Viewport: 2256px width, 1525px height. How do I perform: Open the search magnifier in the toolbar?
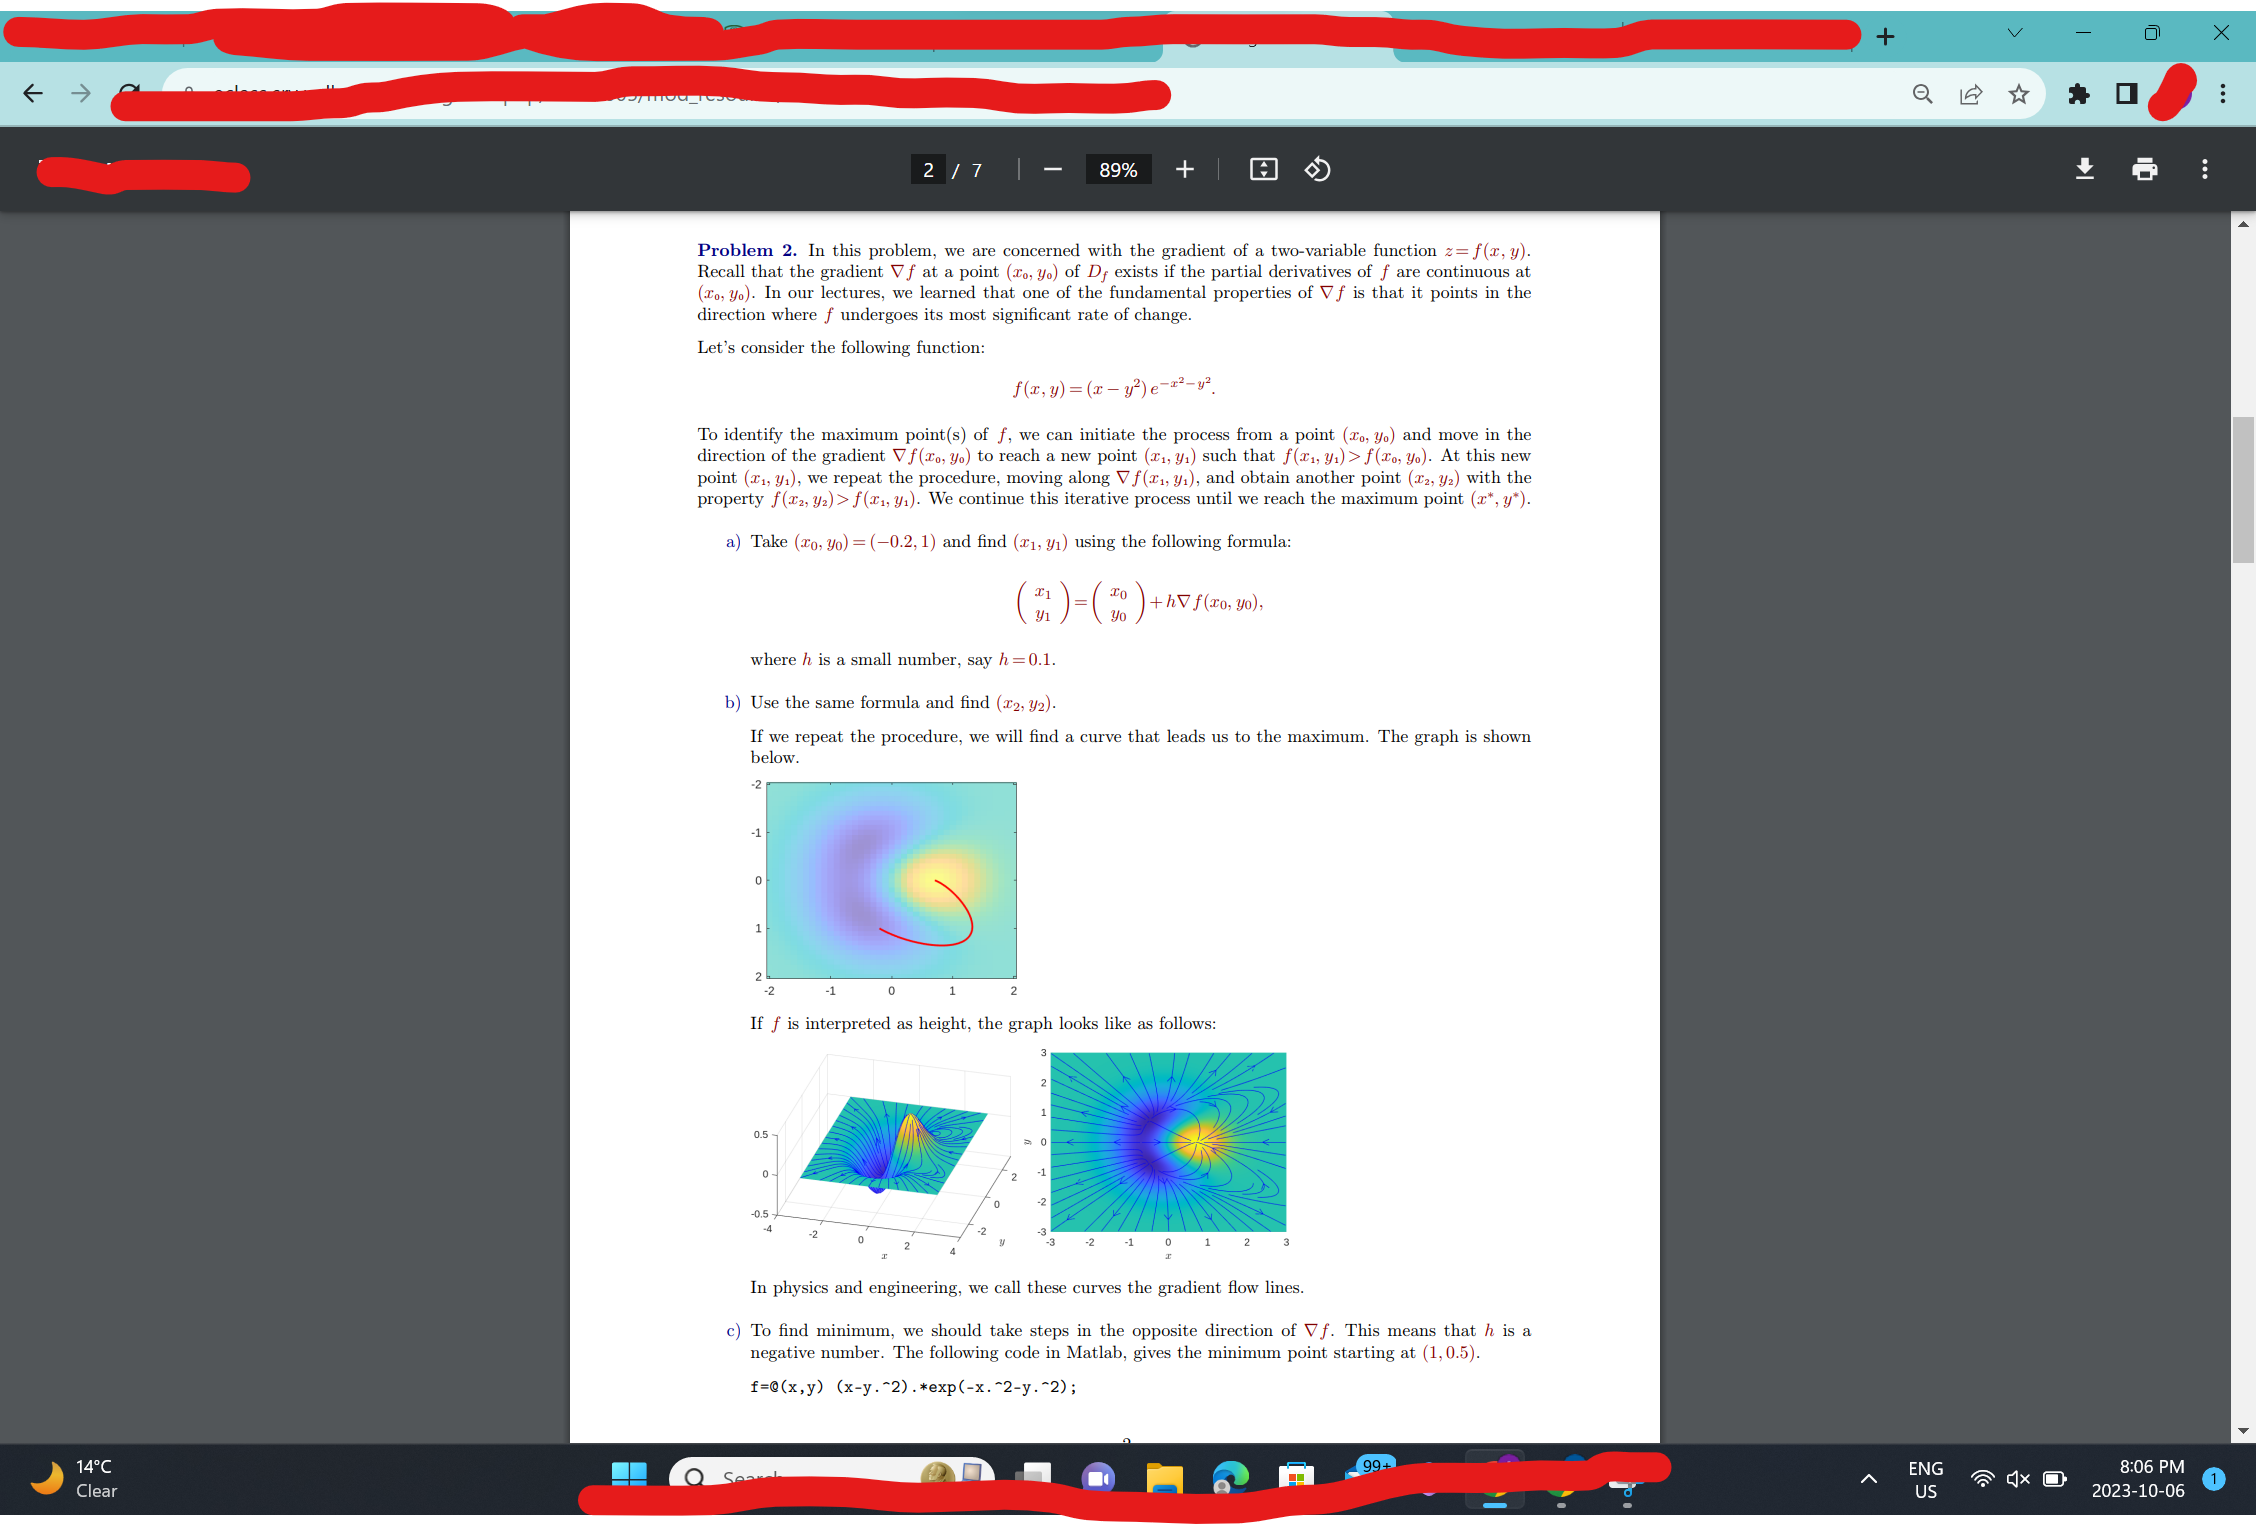[1922, 93]
